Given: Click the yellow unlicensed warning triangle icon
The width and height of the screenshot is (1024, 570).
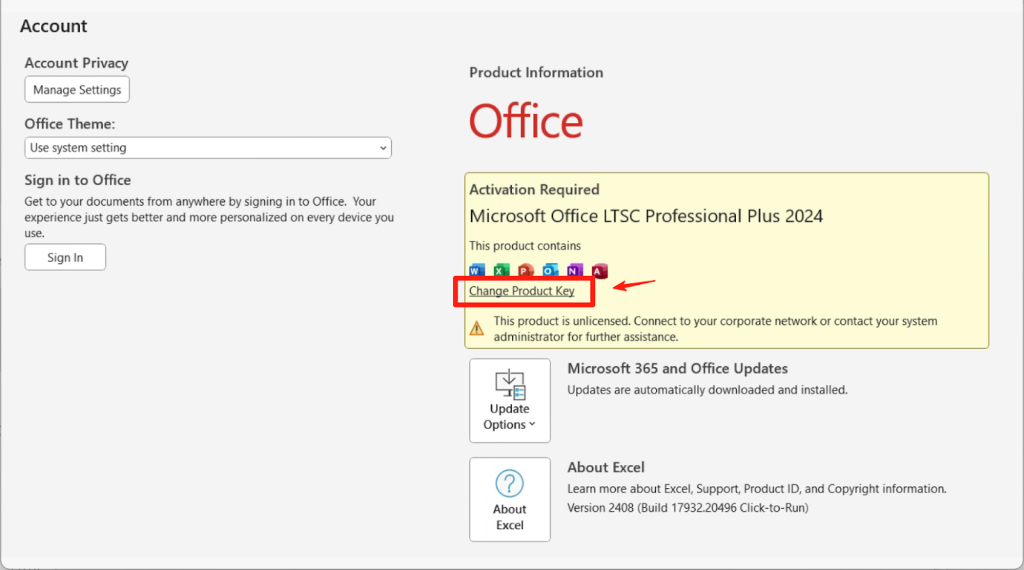Looking at the screenshot, I should 477,327.
